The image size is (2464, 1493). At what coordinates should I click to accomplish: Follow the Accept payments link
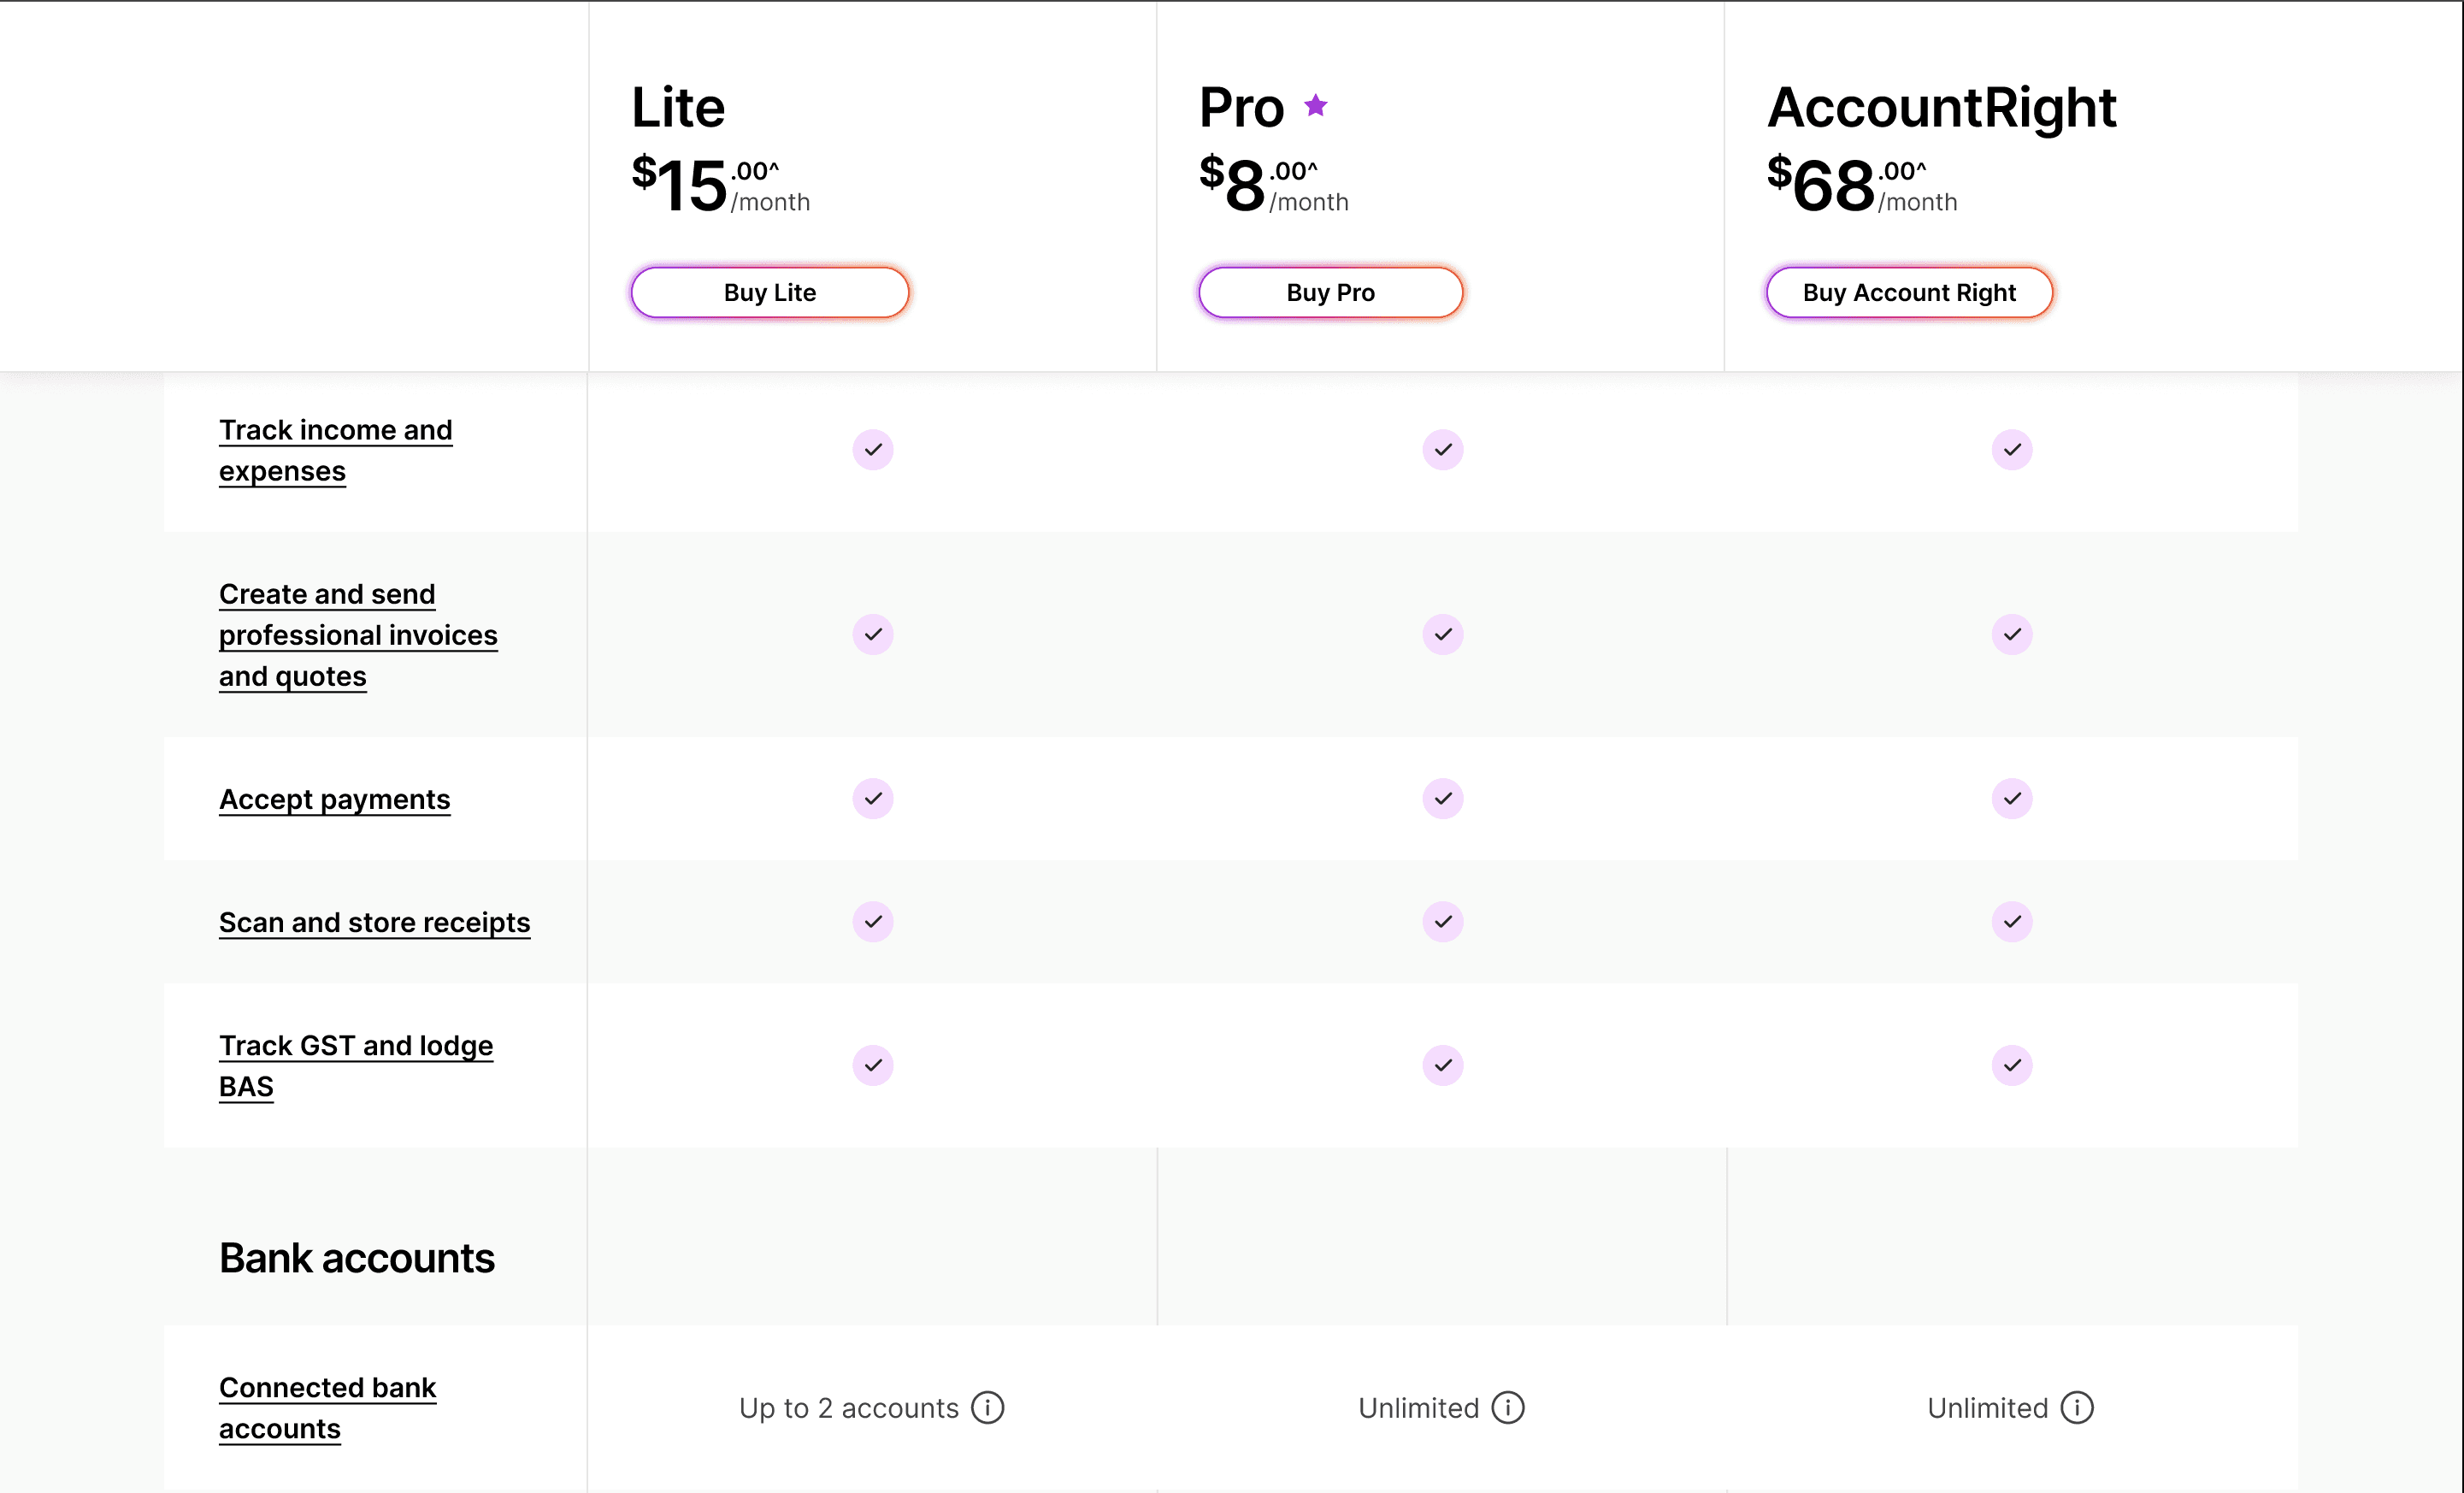click(334, 799)
